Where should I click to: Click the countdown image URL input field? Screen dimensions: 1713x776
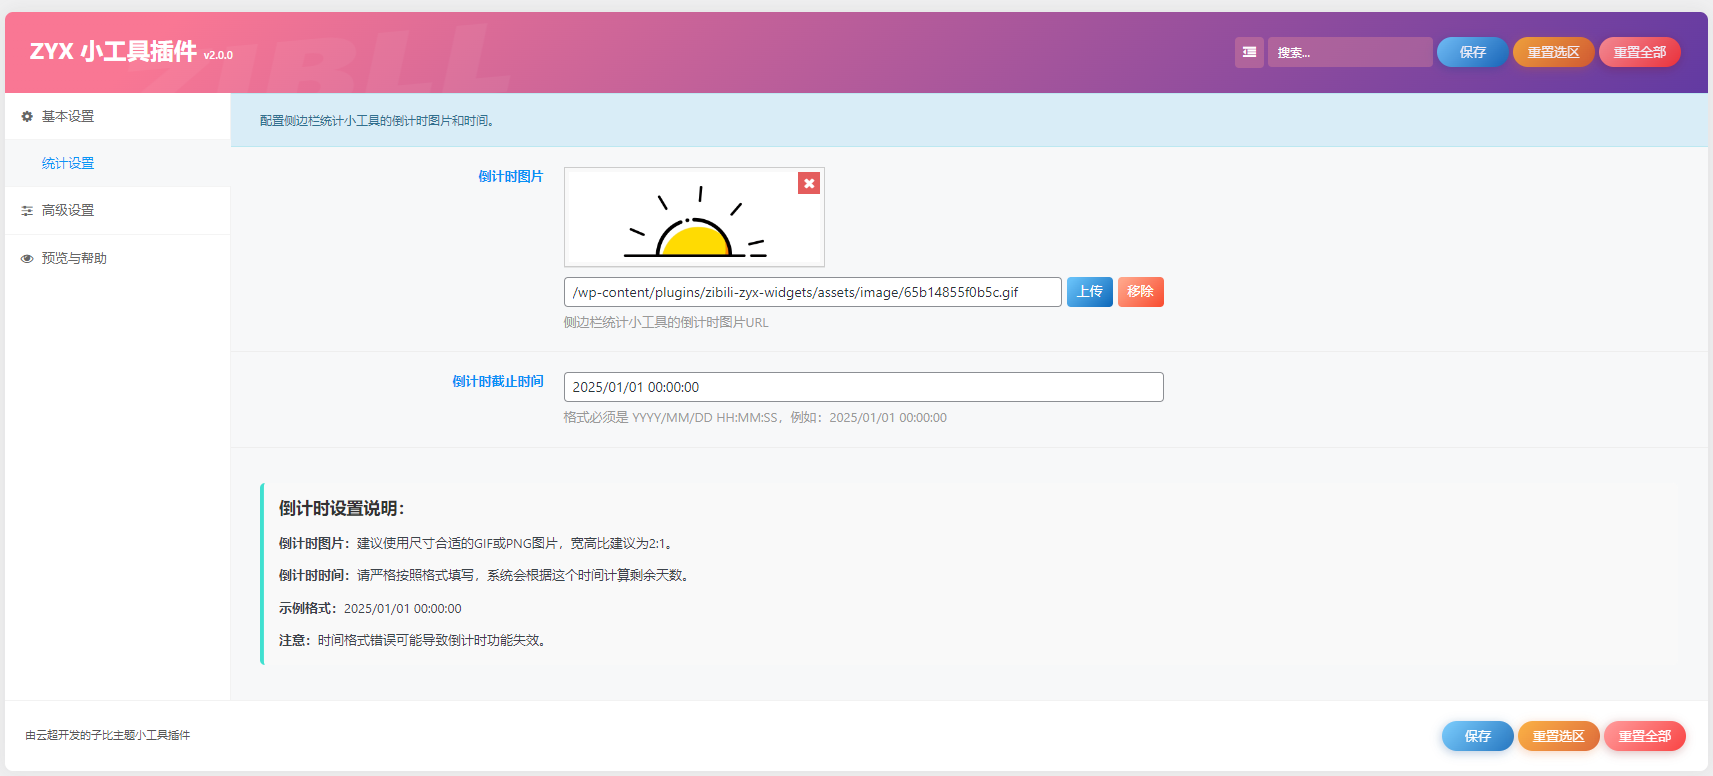pyautogui.click(x=812, y=292)
